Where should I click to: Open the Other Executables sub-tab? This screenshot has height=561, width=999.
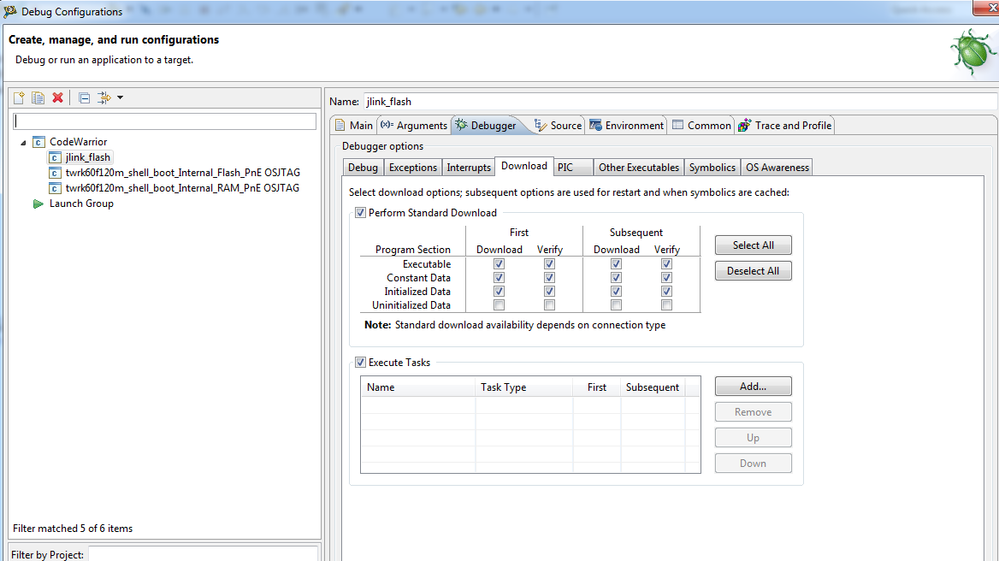tap(638, 167)
